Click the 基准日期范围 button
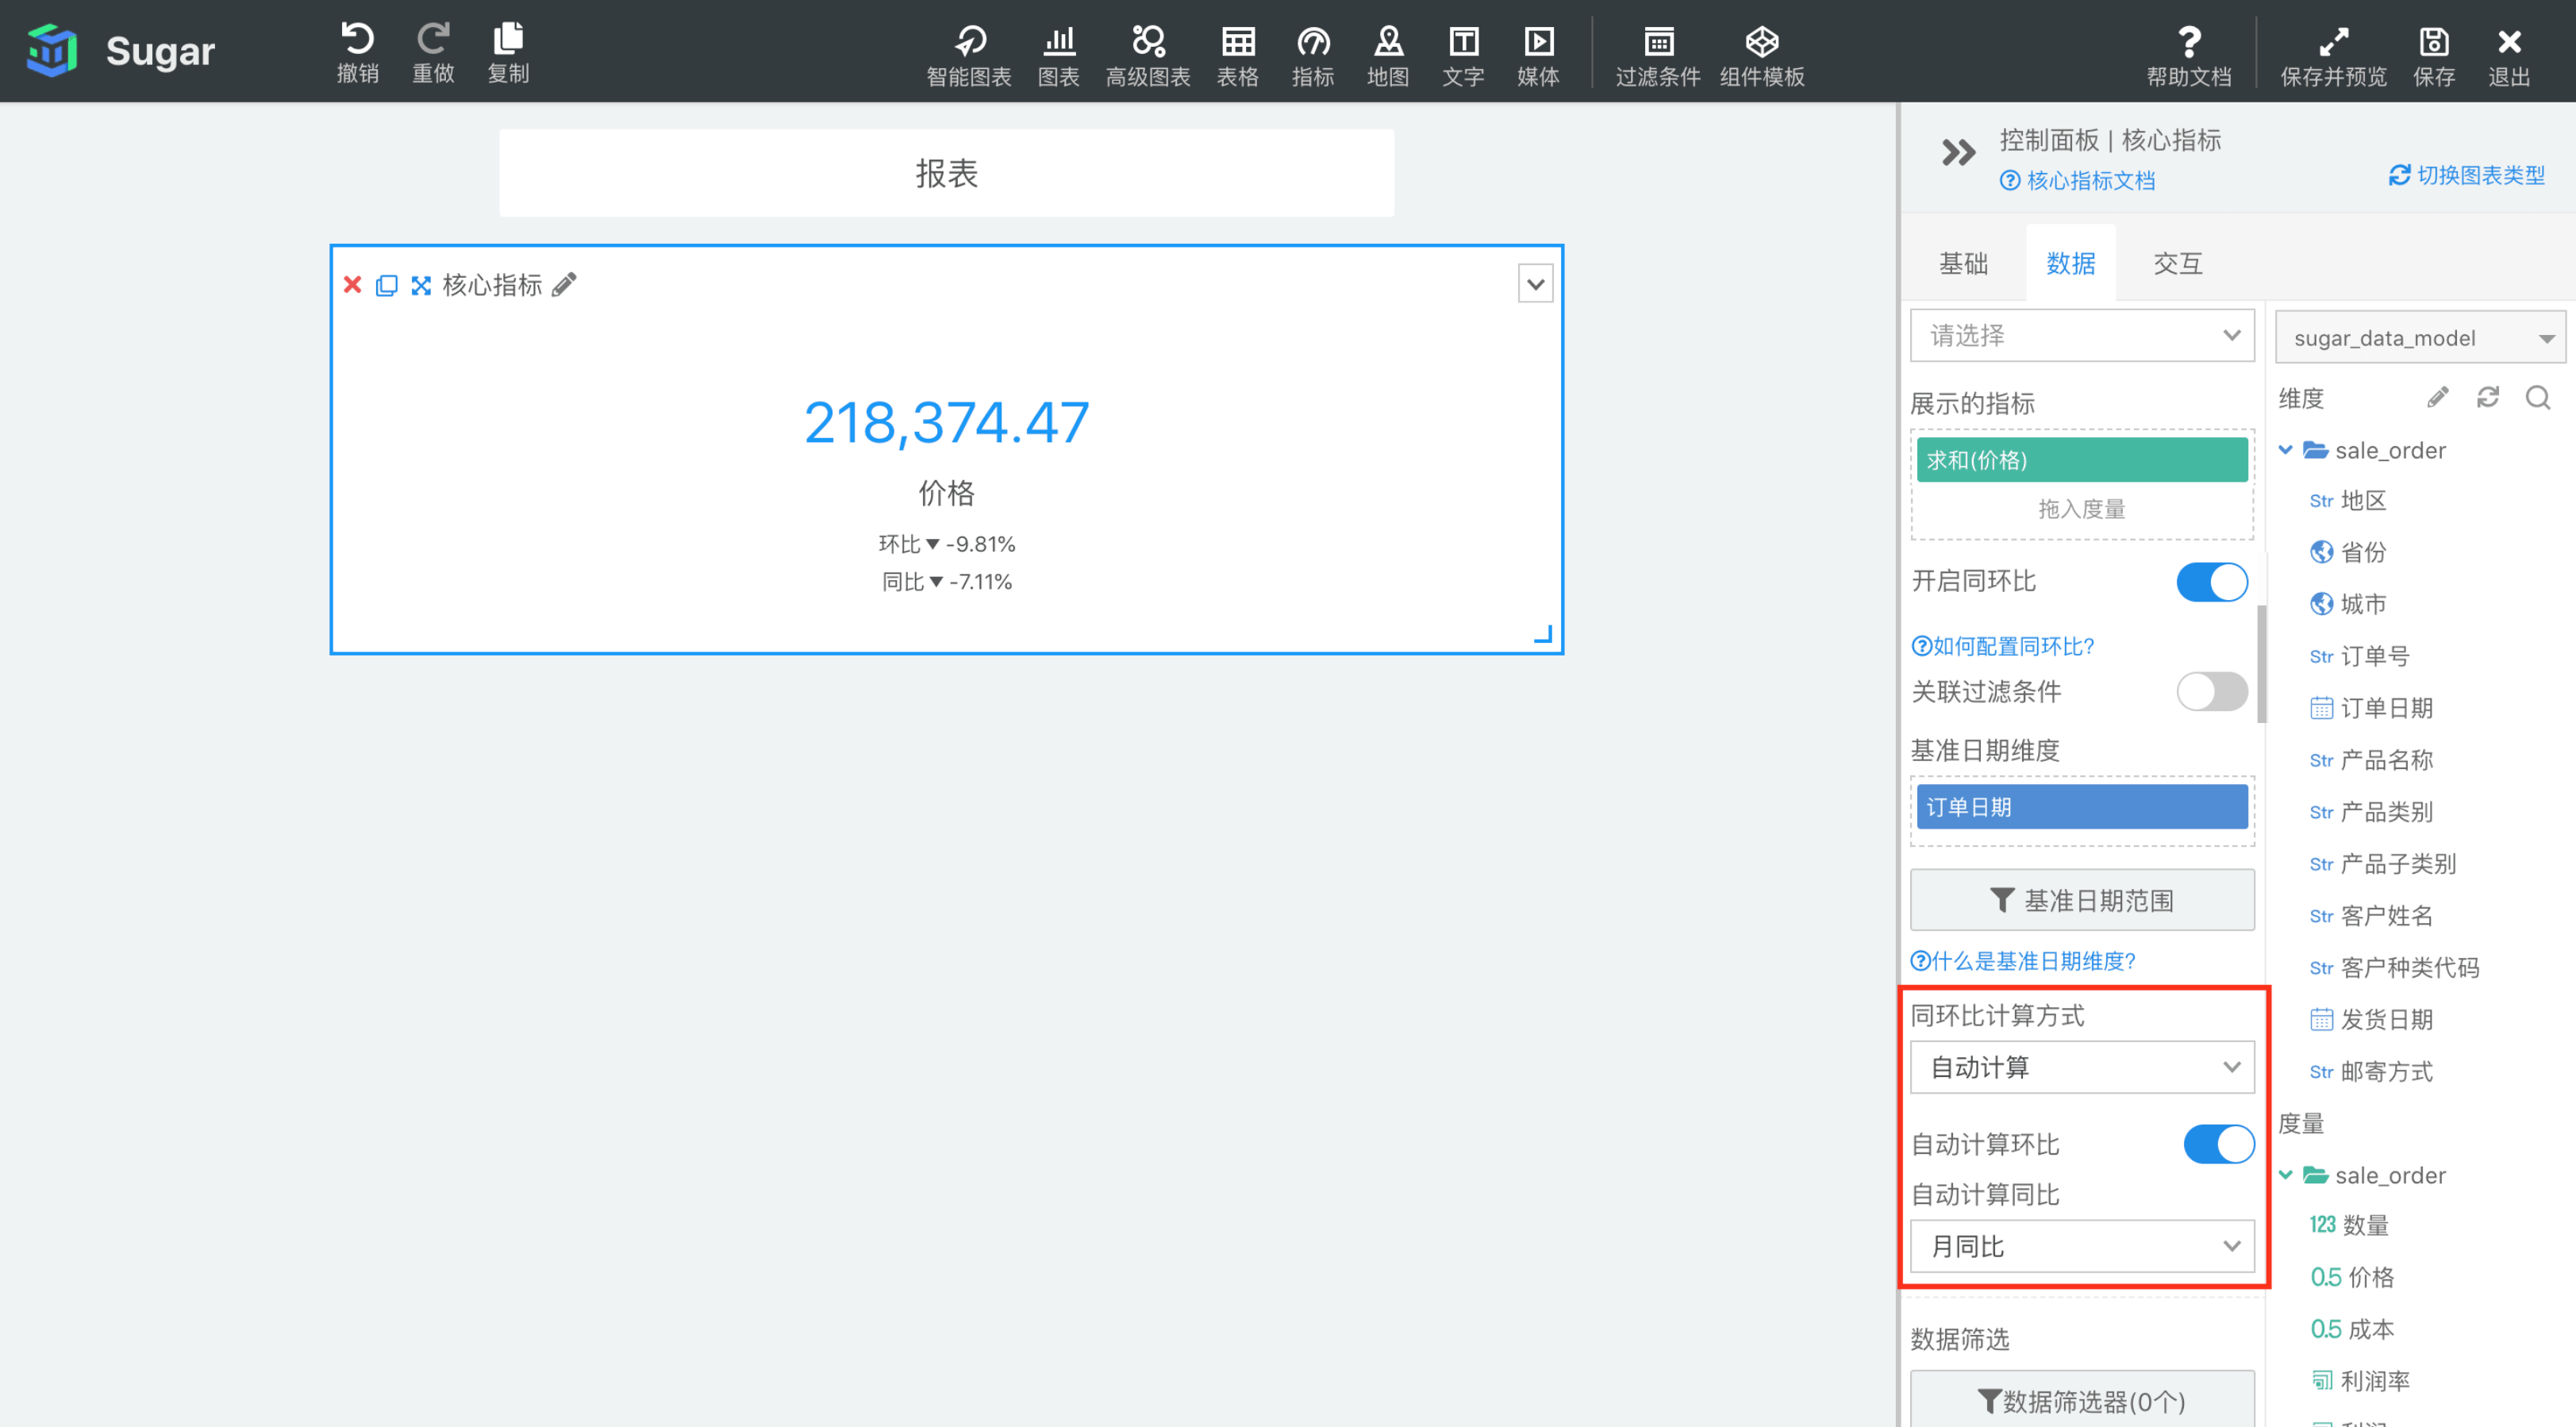This screenshot has width=2576, height=1427. click(2081, 900)
